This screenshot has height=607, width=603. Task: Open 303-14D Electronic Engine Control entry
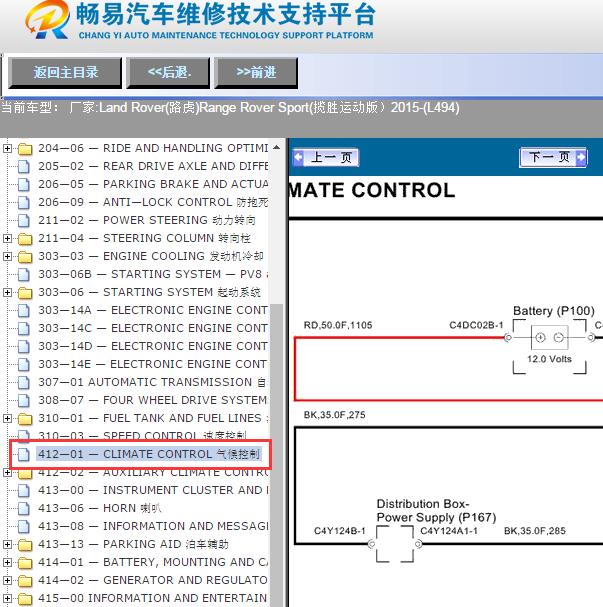click(153, 346)
